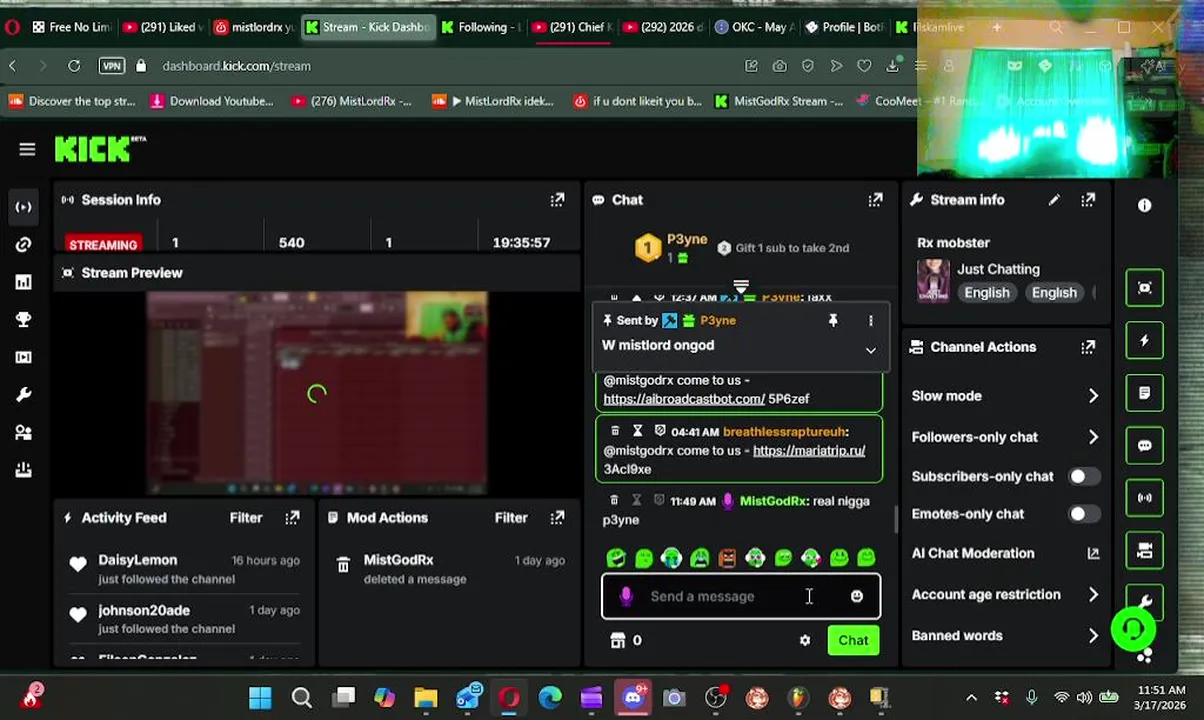The height and width of the screenshot is (720, 1204).
Task: Open the bar chart analytics sidebar icon
Action: tap(23, 282)
